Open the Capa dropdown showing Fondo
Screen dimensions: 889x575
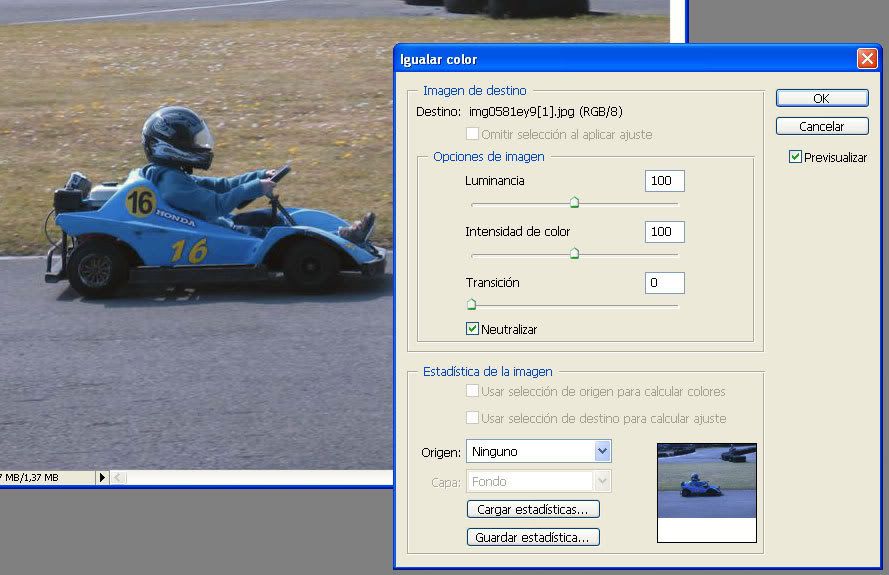tap(539, 481)
